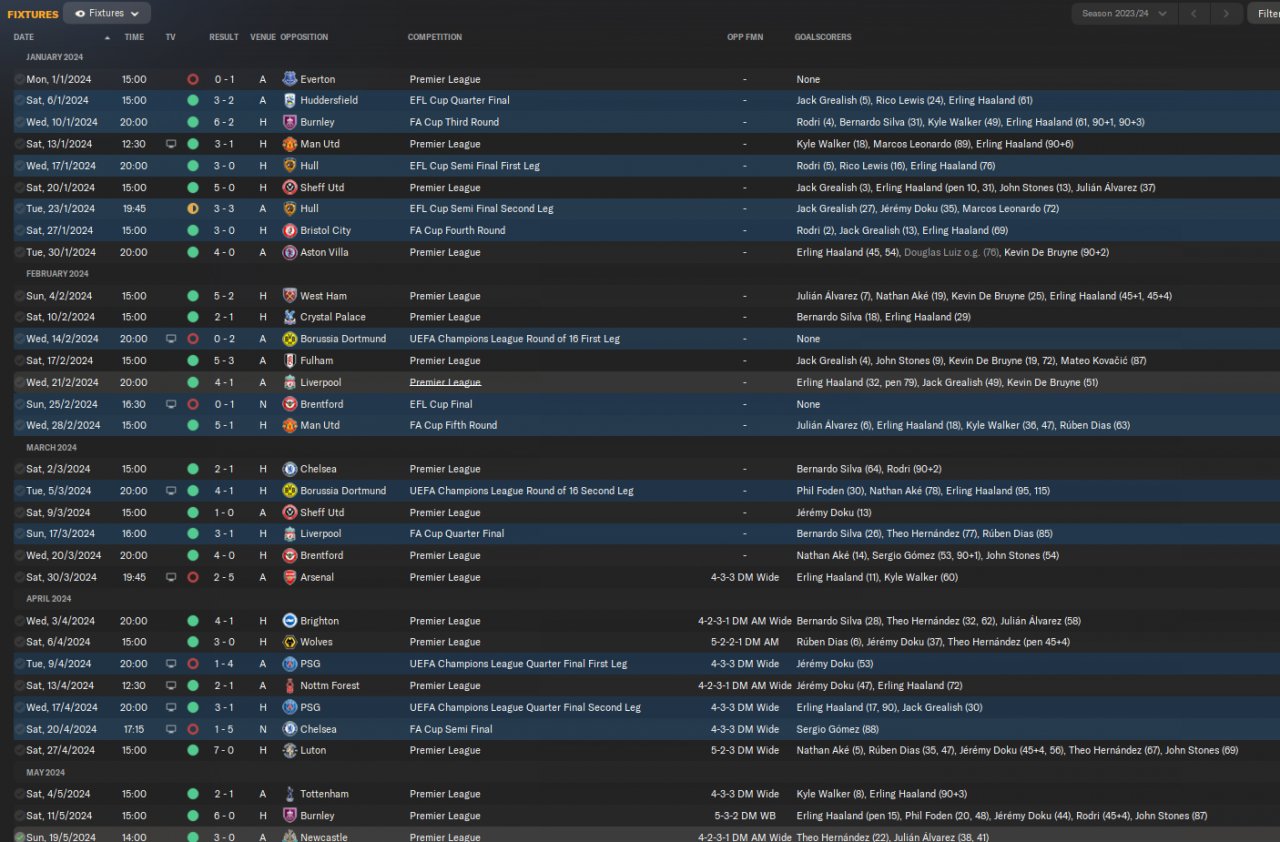Image resolution: width=1280 pixels, height=842 pixels.
Task: Open the FA Cup Semi Final competition link
Action: coord(451,729)
